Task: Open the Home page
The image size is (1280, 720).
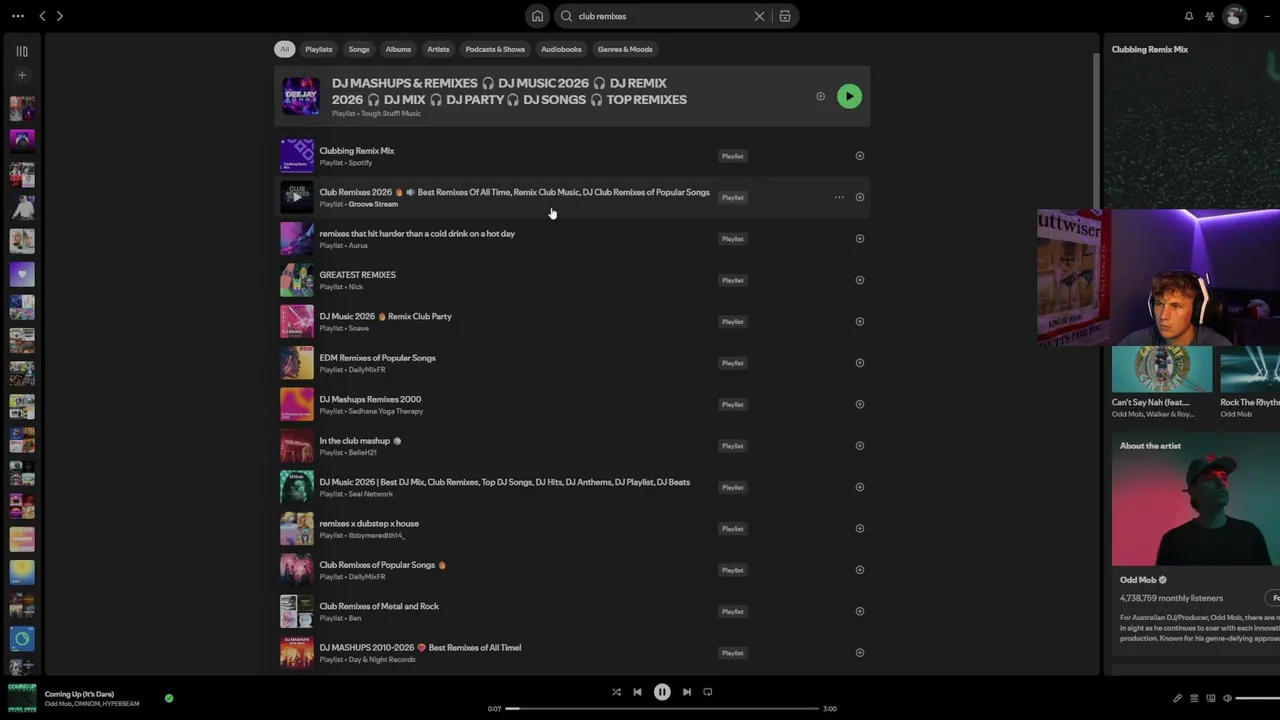Action: 538,16
